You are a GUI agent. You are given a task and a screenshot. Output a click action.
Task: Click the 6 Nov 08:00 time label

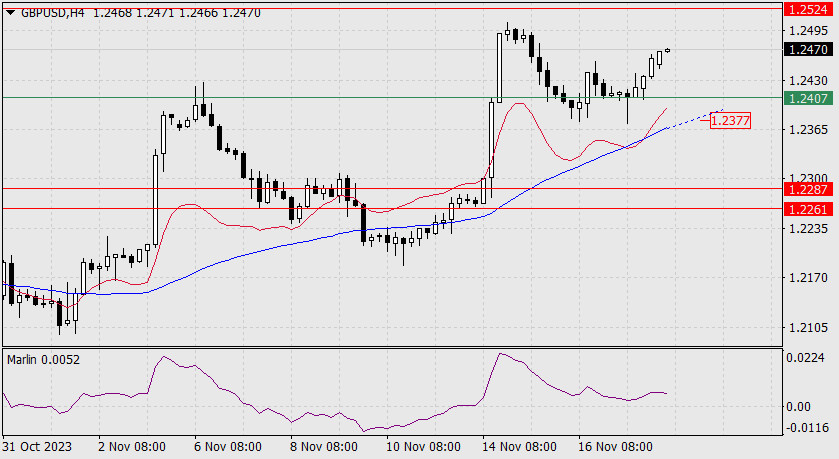click(x=228, y=447)
